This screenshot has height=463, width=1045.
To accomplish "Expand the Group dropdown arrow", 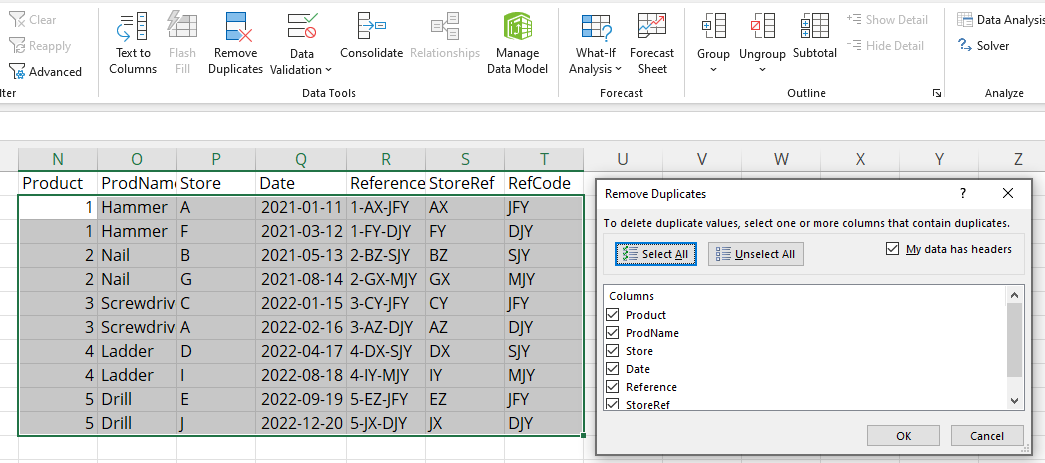I will pos(713,69).
